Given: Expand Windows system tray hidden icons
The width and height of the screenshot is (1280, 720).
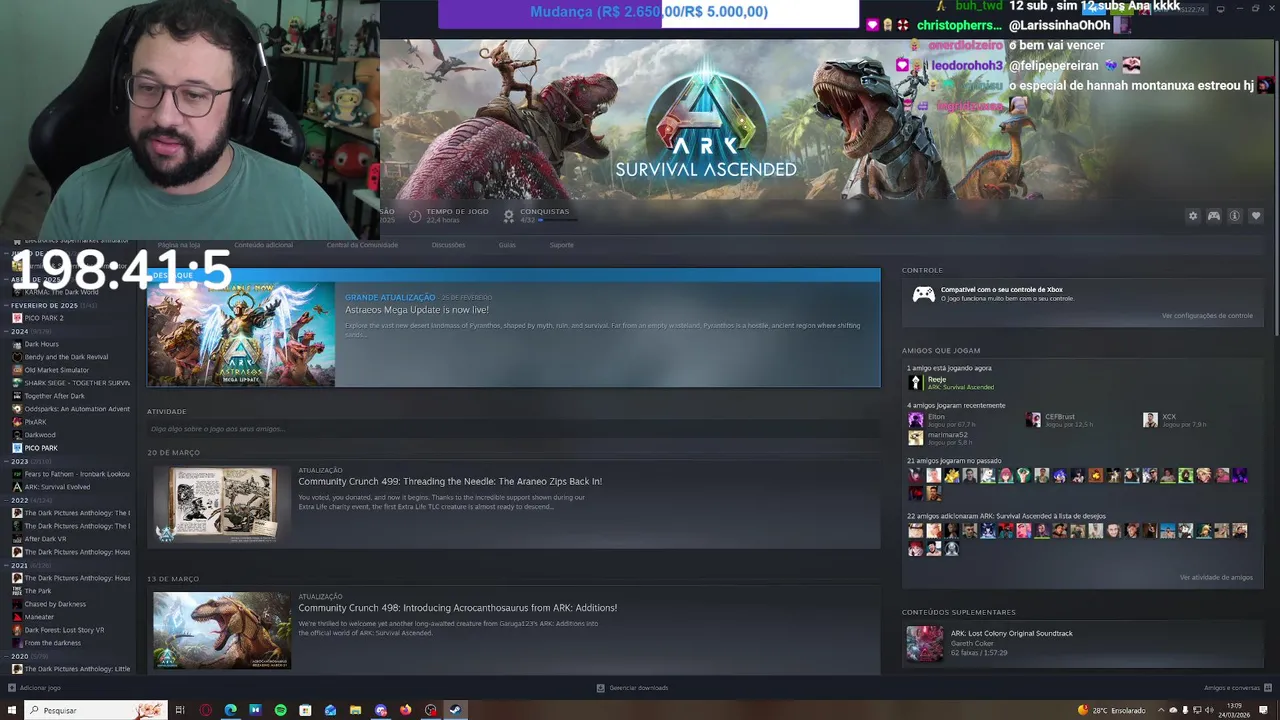Looking at the screenshot, I should [1161, 710].
